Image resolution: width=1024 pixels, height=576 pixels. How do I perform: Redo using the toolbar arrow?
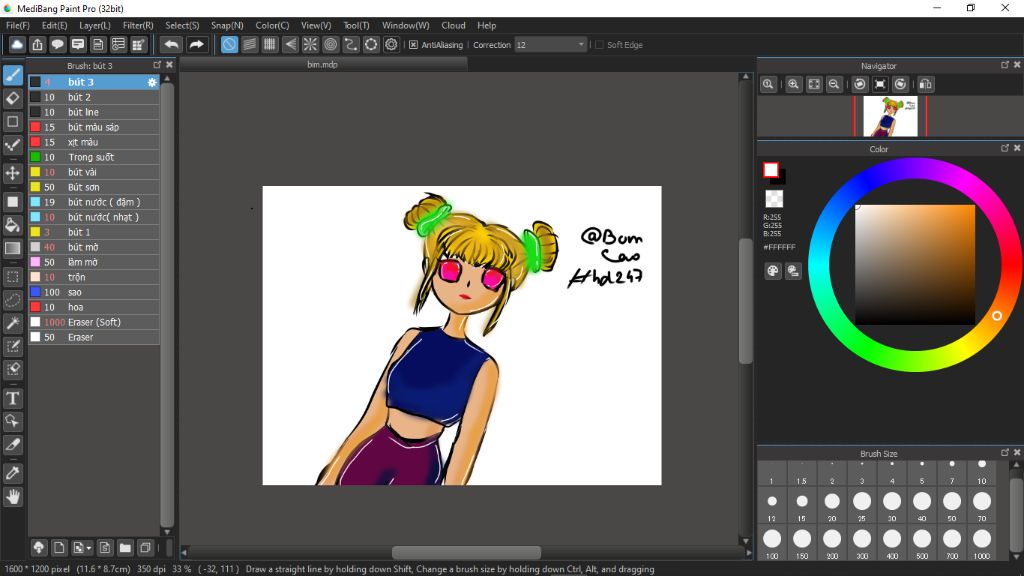click(x=196, y=44)
